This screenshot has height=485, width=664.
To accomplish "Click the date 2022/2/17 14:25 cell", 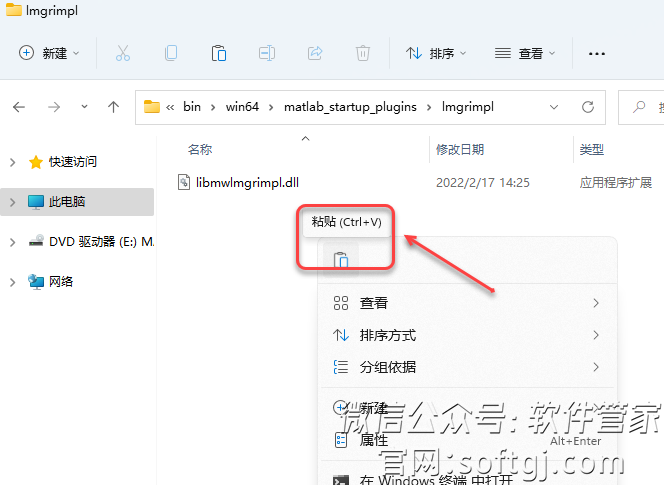I will pos(483,183).
